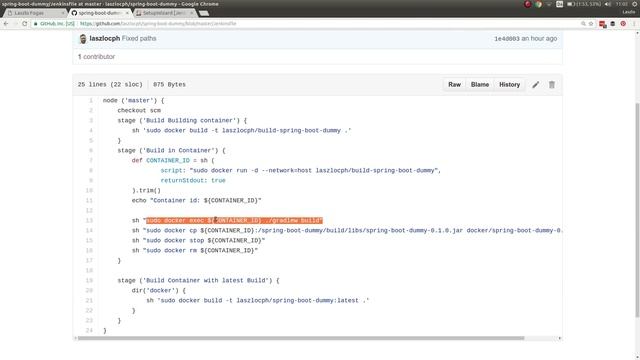
Task: Click the 'echo "Container id' line
Action: pos(196,200)
